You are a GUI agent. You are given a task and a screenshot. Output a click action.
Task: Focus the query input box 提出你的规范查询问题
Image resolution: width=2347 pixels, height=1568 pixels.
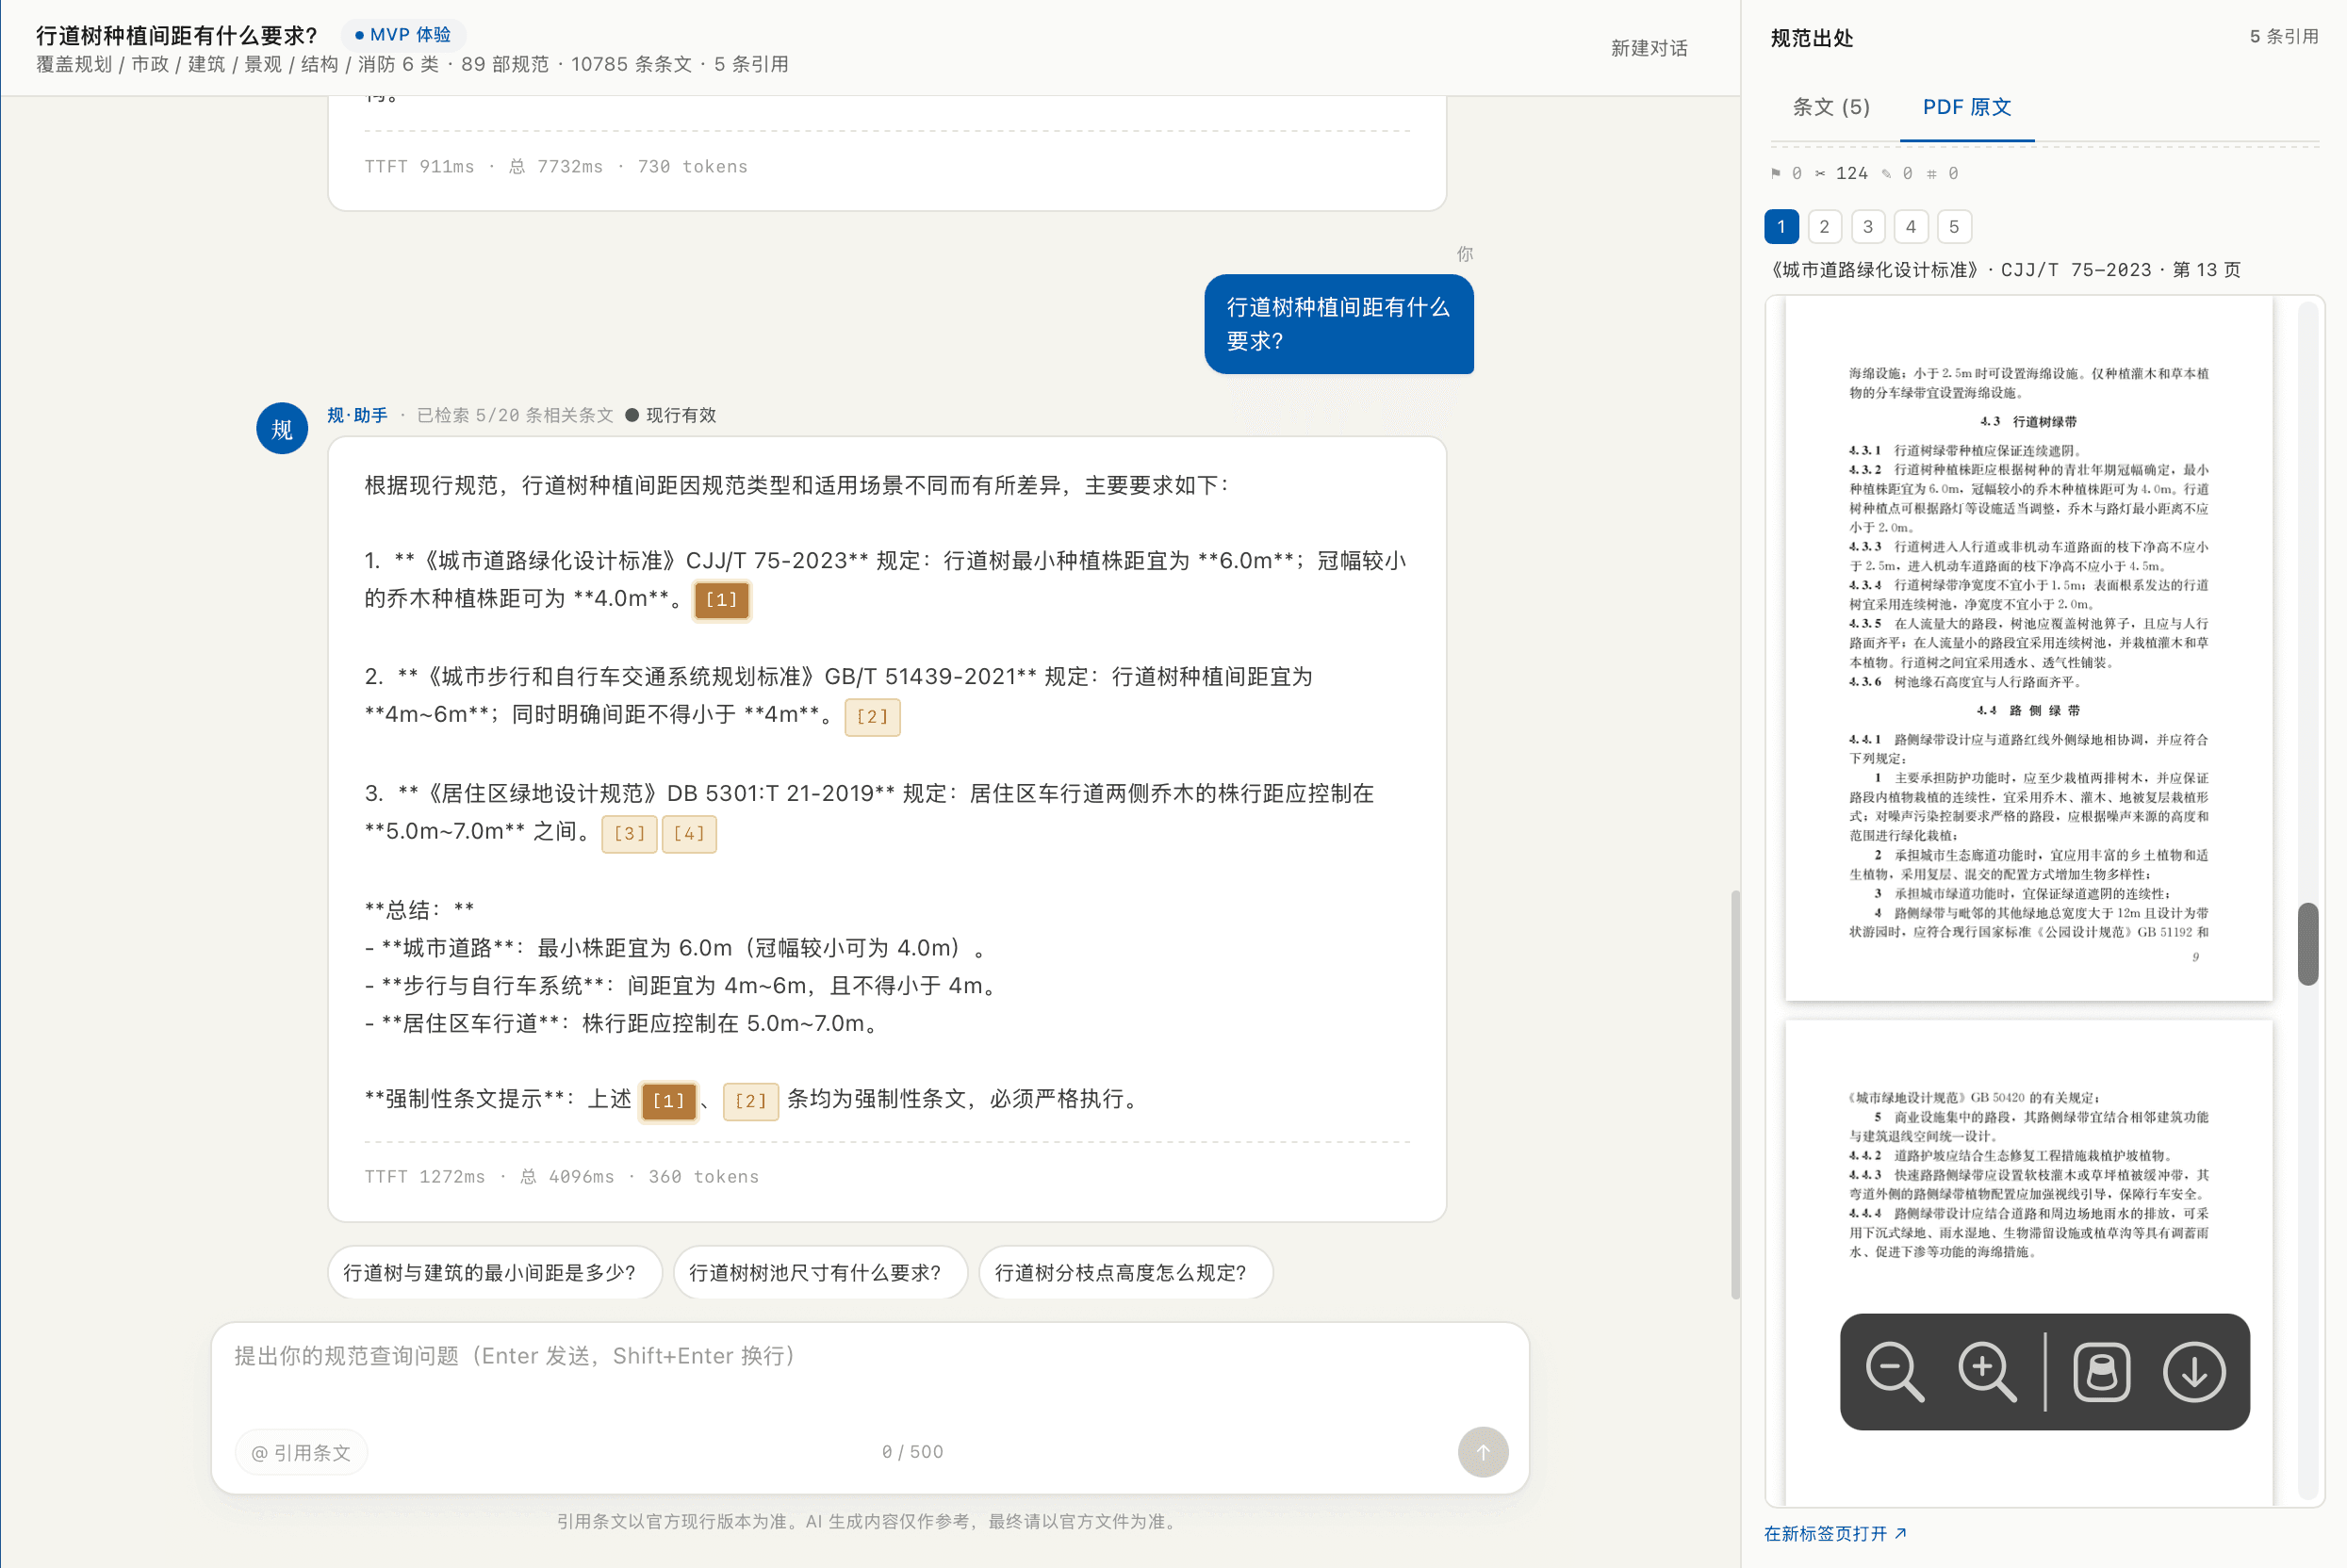click(870, 1370)
